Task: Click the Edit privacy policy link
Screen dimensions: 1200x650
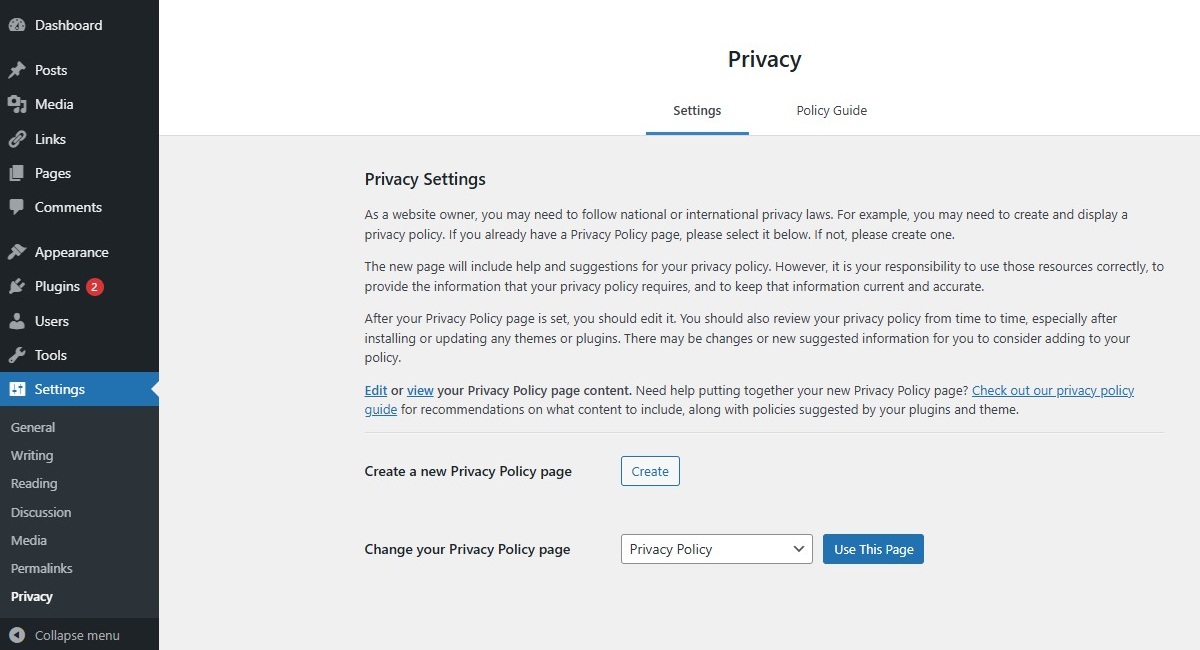Action: (x=376, y=391)
